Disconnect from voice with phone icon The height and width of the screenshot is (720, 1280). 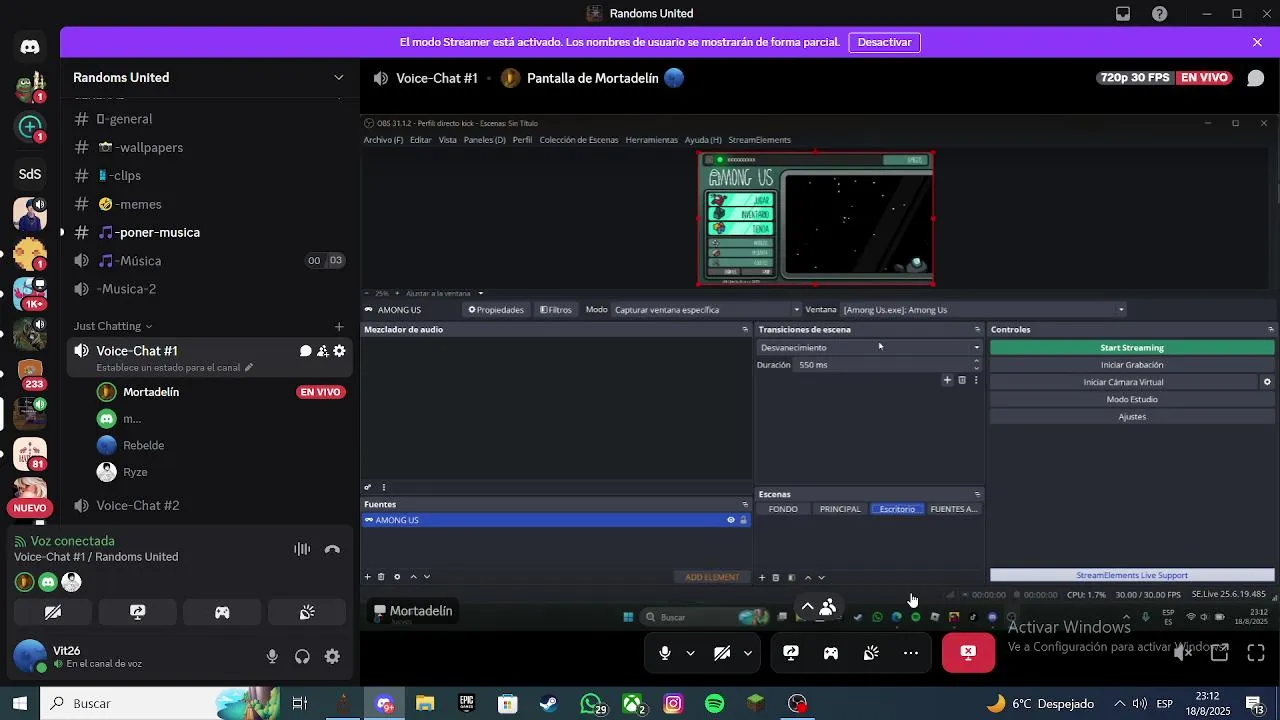point(333,549)
